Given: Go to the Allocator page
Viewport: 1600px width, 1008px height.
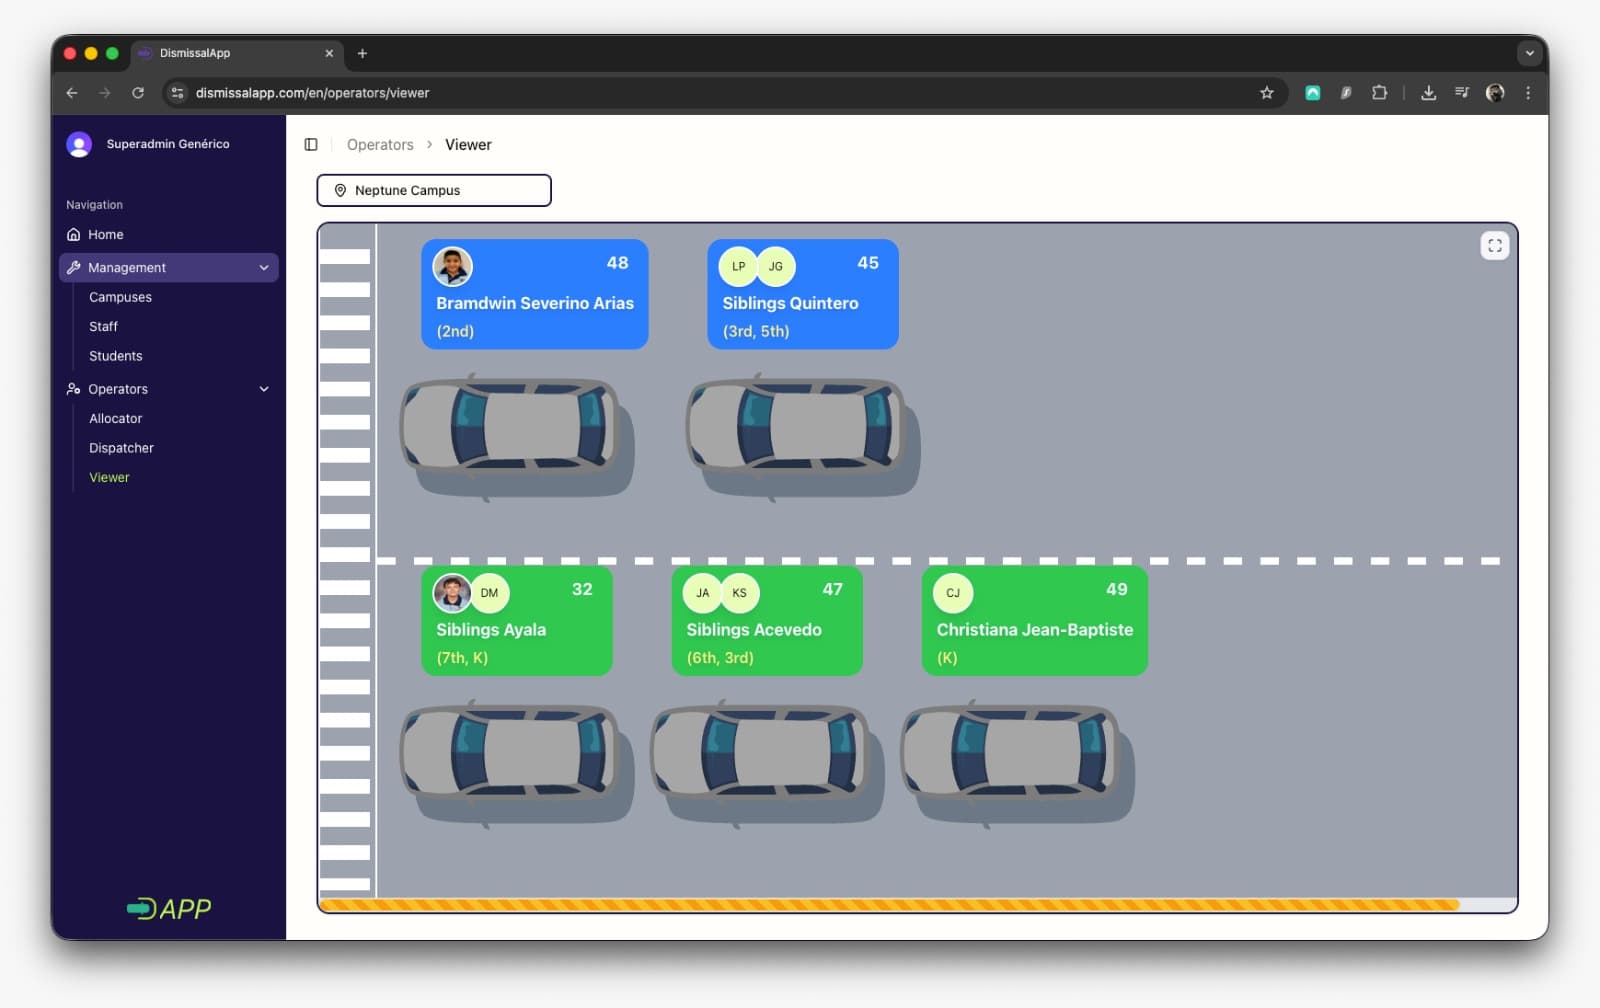Looking at the screenshot, I should coord(115,419).
